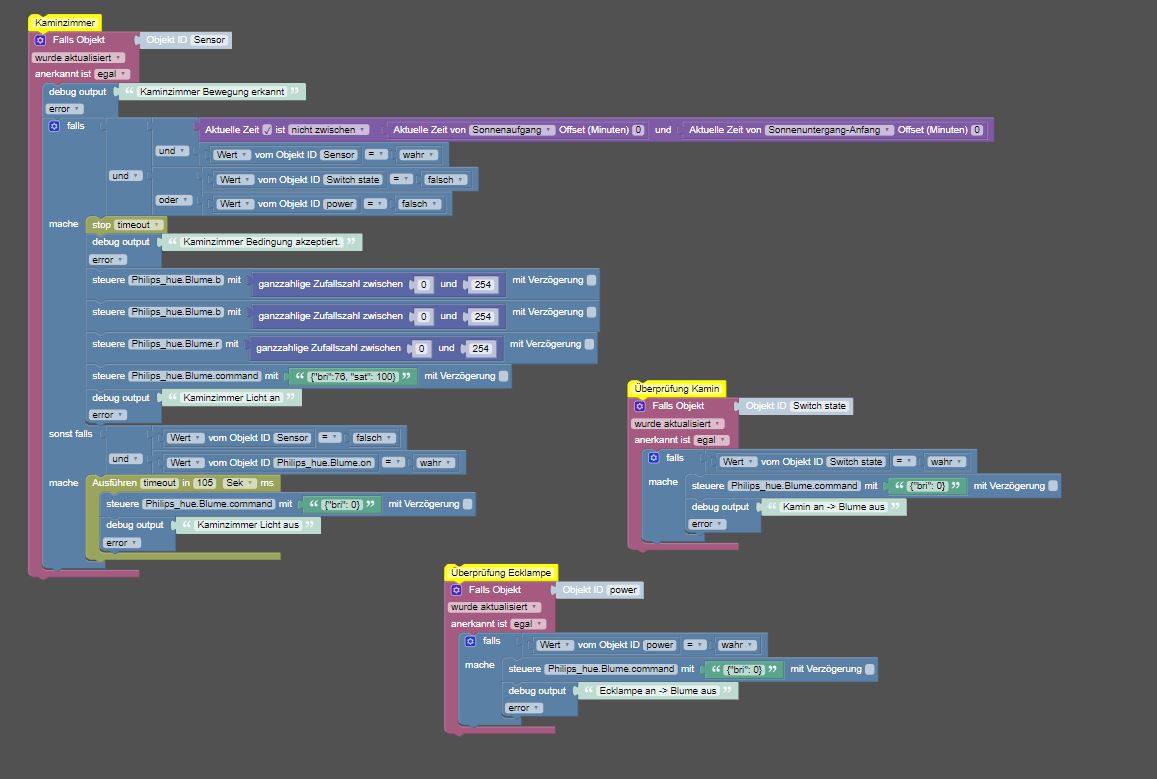Select the 'sonst falls' label
The height and width of the screenshot is (779, 1157).
point(71,434)
